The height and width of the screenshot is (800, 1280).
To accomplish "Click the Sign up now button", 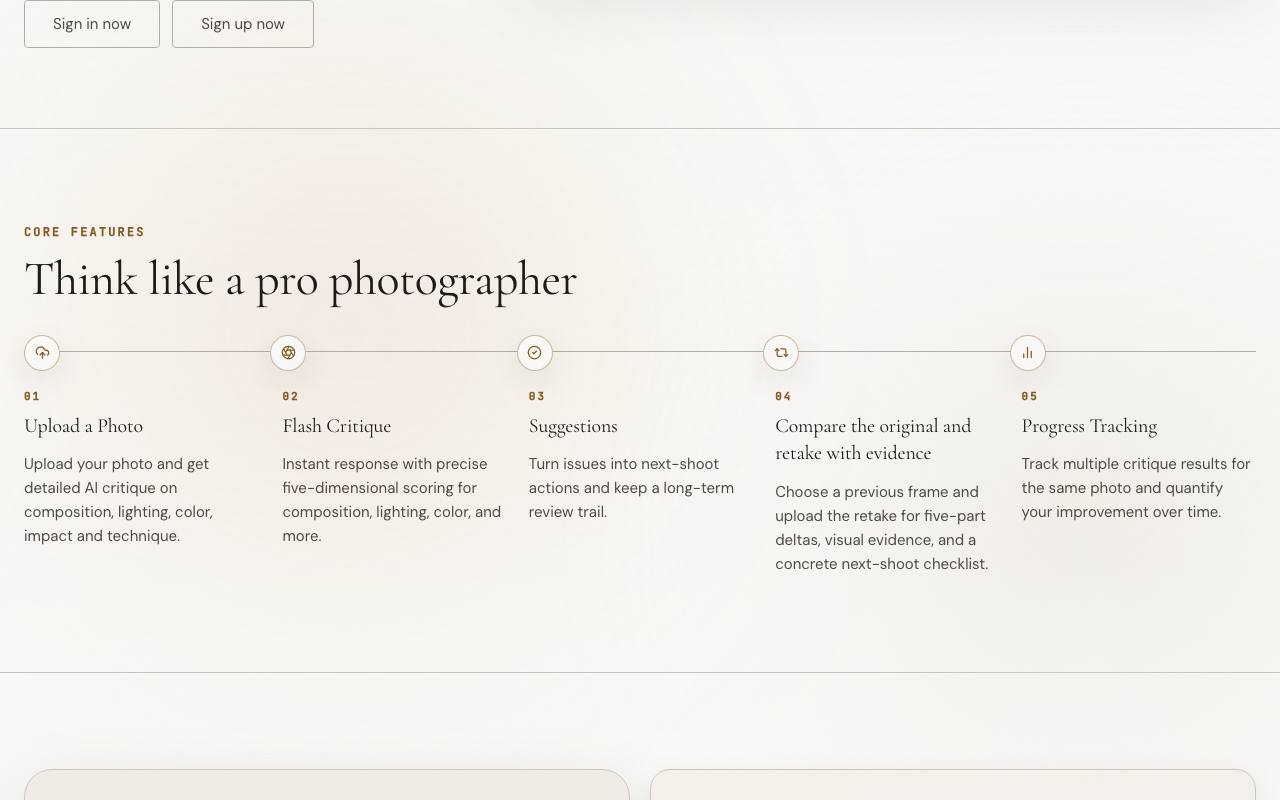I will coord(243,24).
